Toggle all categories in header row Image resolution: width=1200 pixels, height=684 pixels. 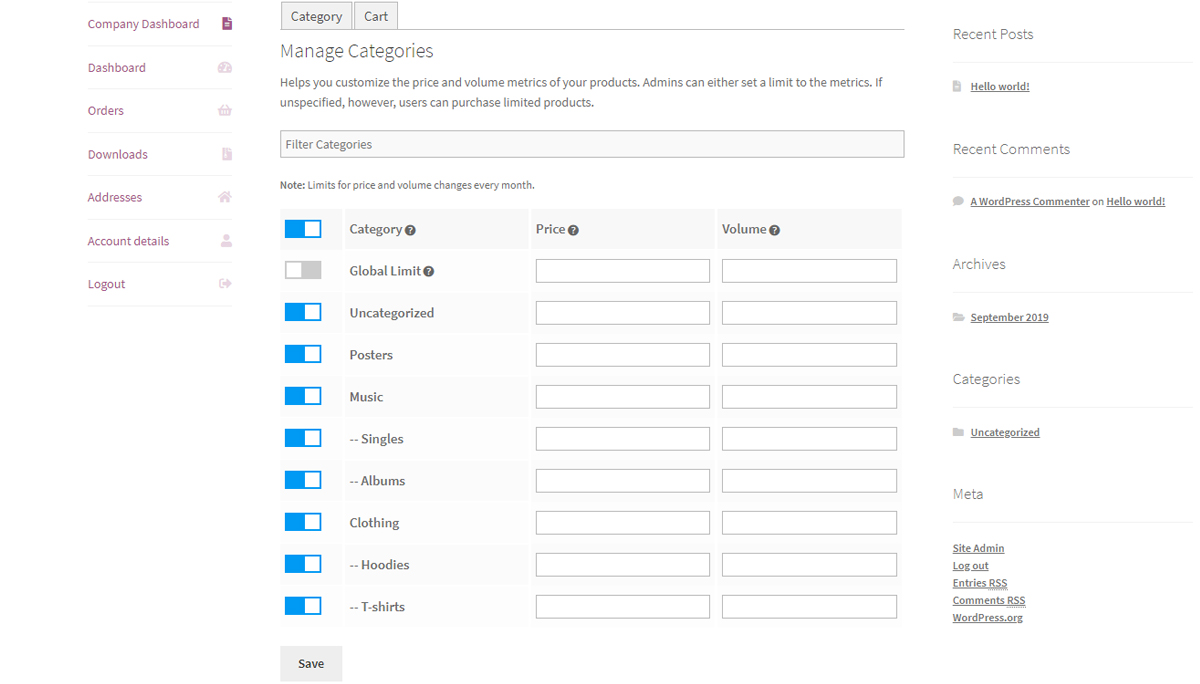(303, 229)
